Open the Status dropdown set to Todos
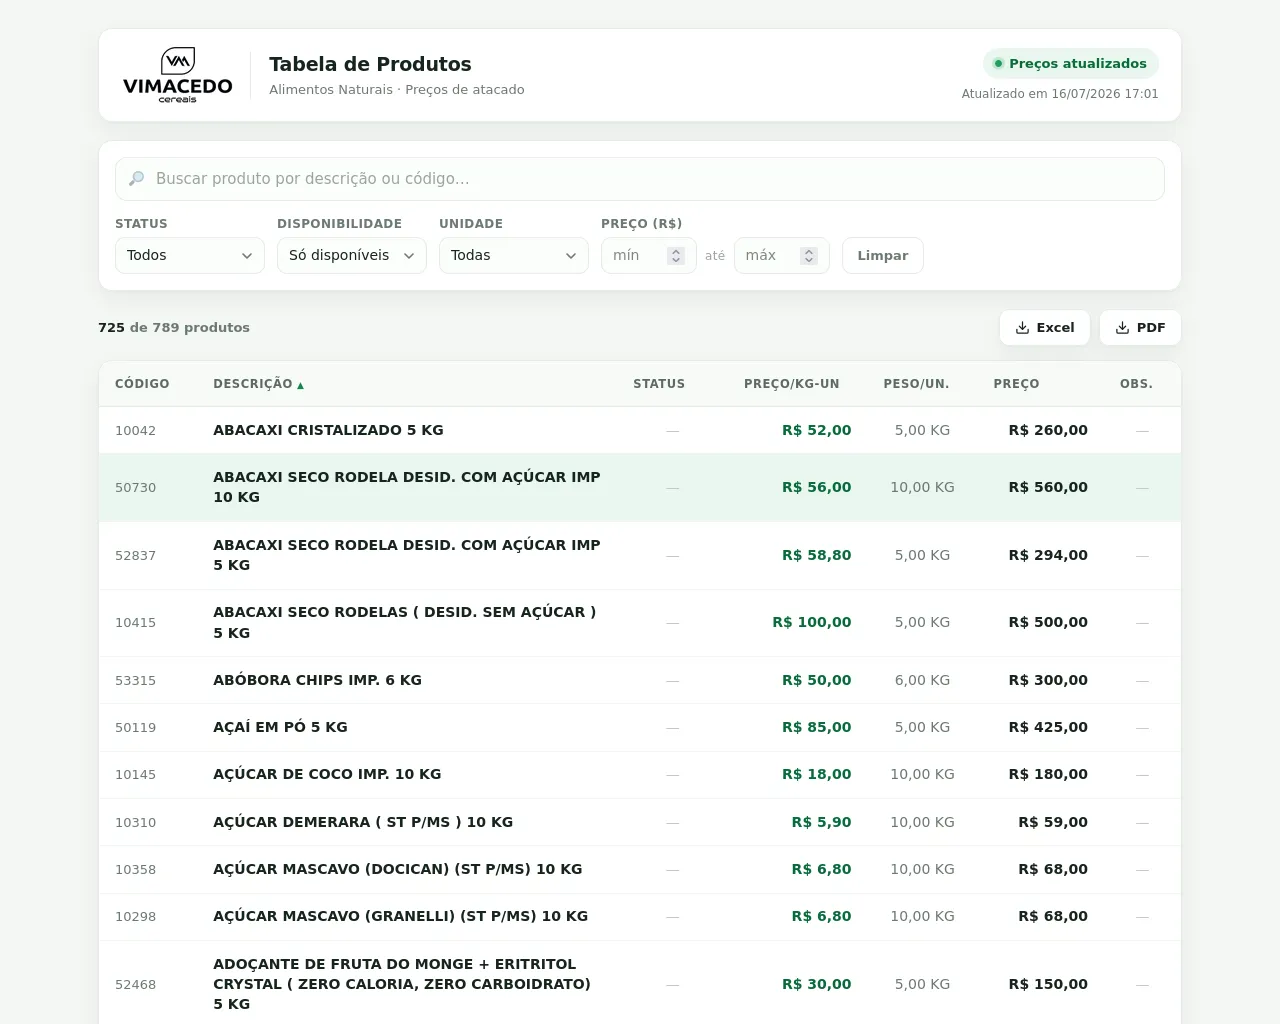Viewport: 1280px width, 1024px height. tap(190, 256)
